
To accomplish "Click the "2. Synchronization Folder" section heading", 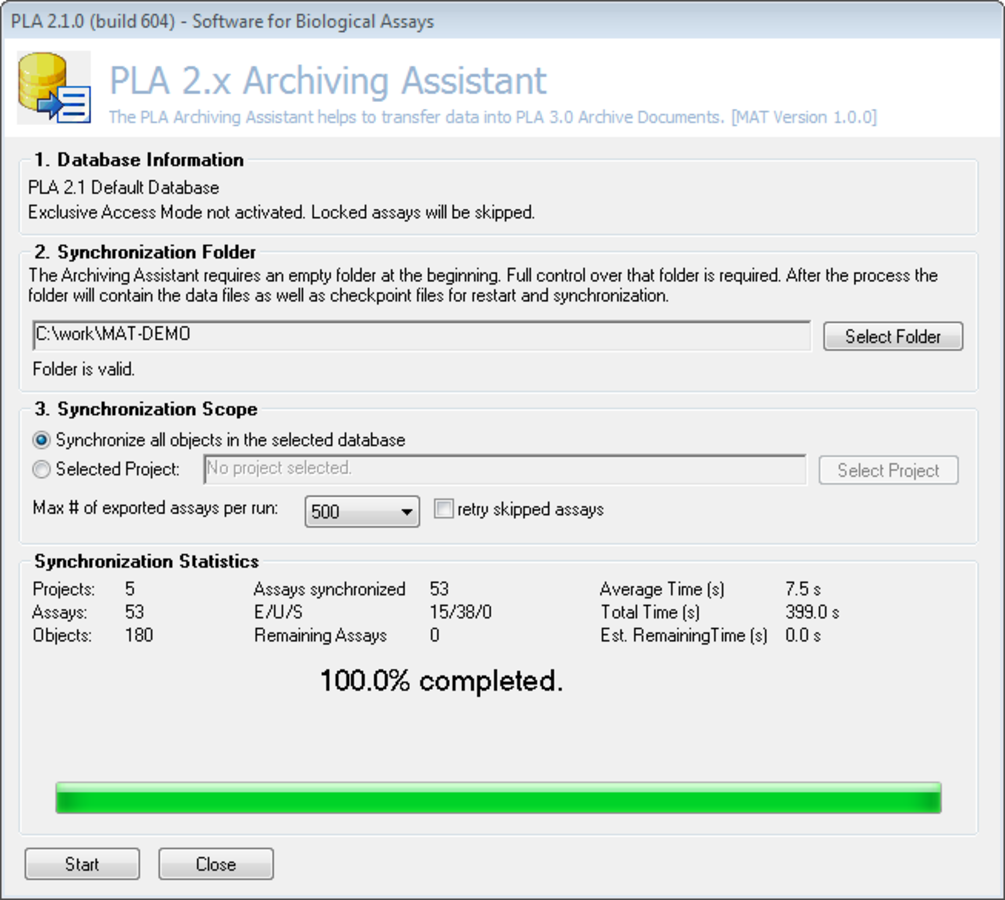I will point(128,252).
